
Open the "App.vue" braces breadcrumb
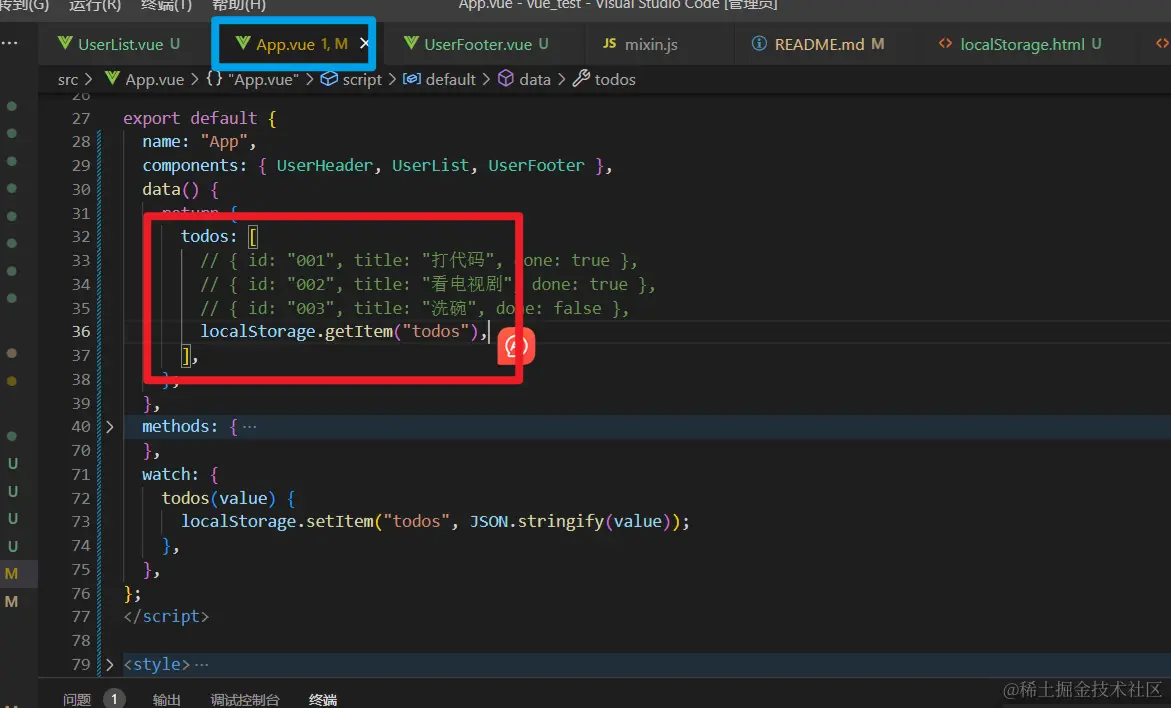(264, 79)
